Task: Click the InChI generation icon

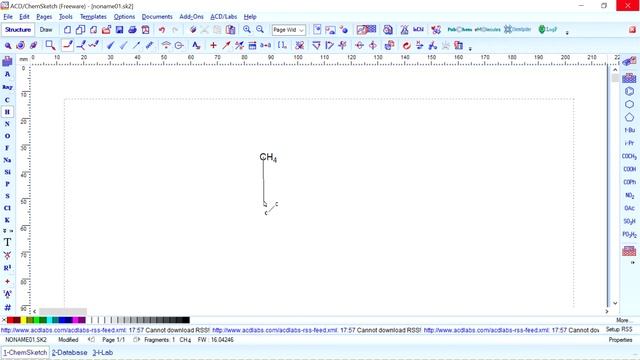Action: click(x=418, y=29)
